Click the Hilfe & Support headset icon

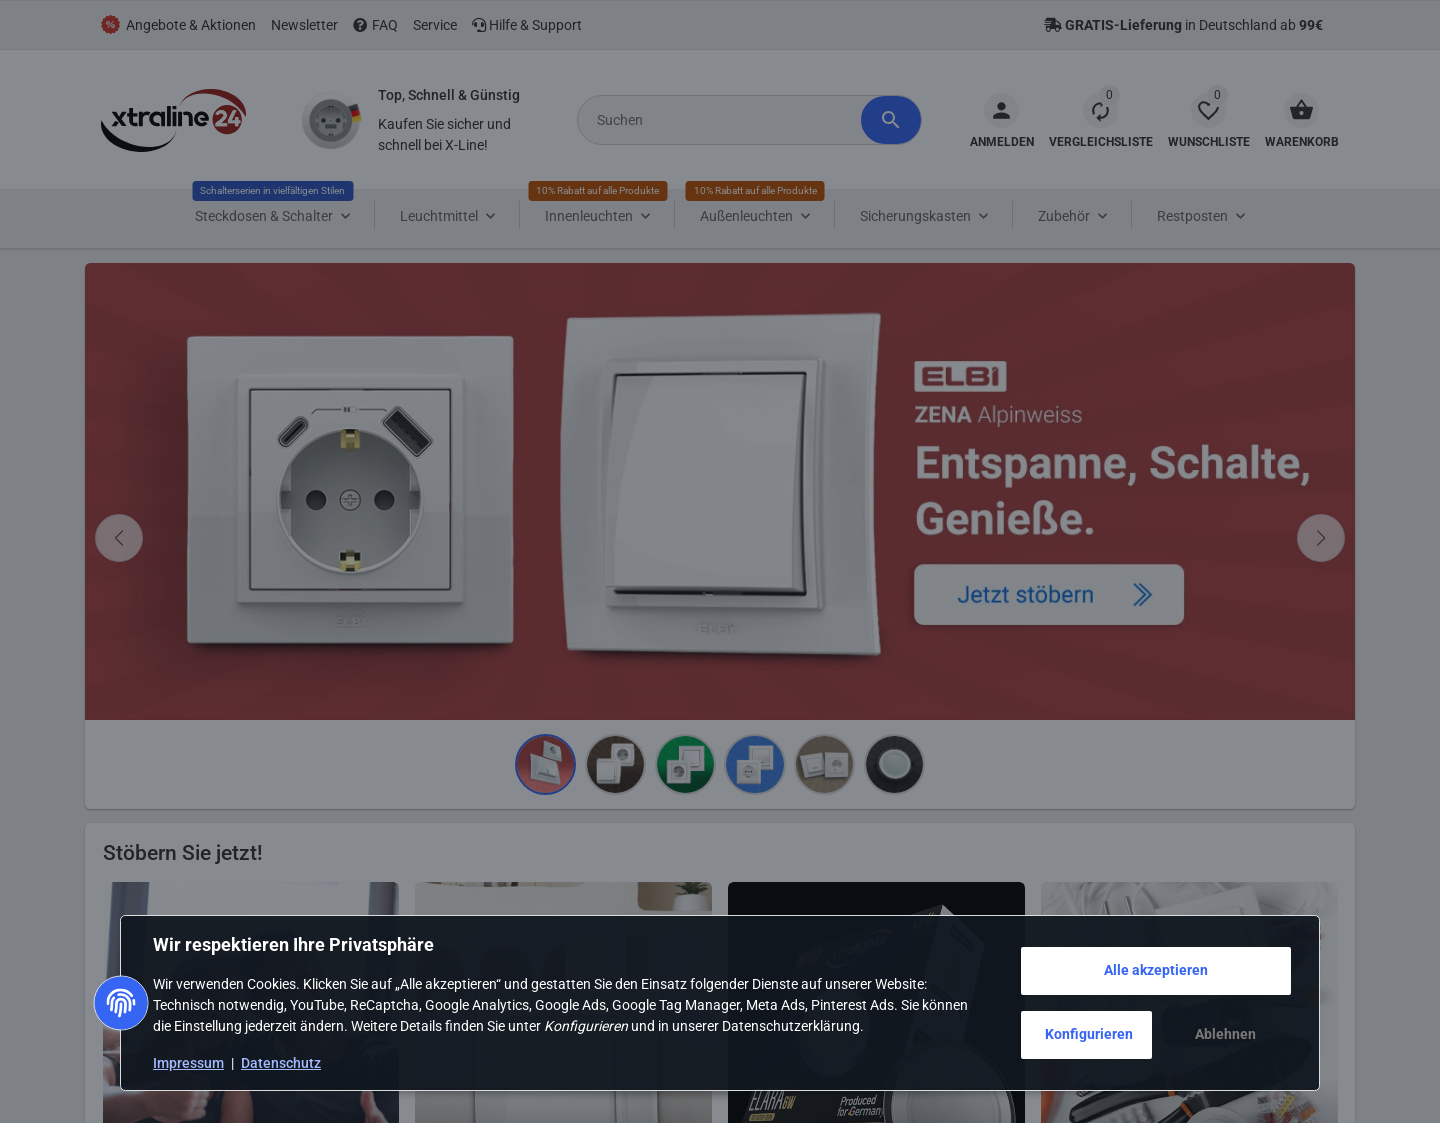click(479, 25)
